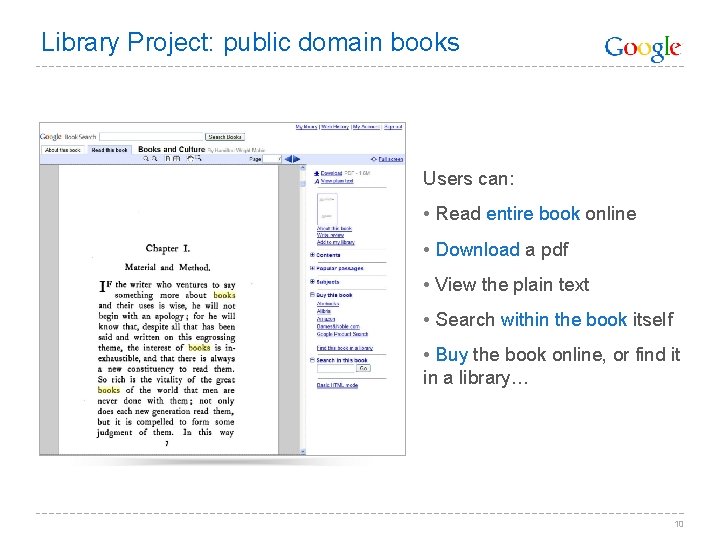This screenshot has width=720, height=540.
Task: Select the Read this book tab
Action: (109, 150)
